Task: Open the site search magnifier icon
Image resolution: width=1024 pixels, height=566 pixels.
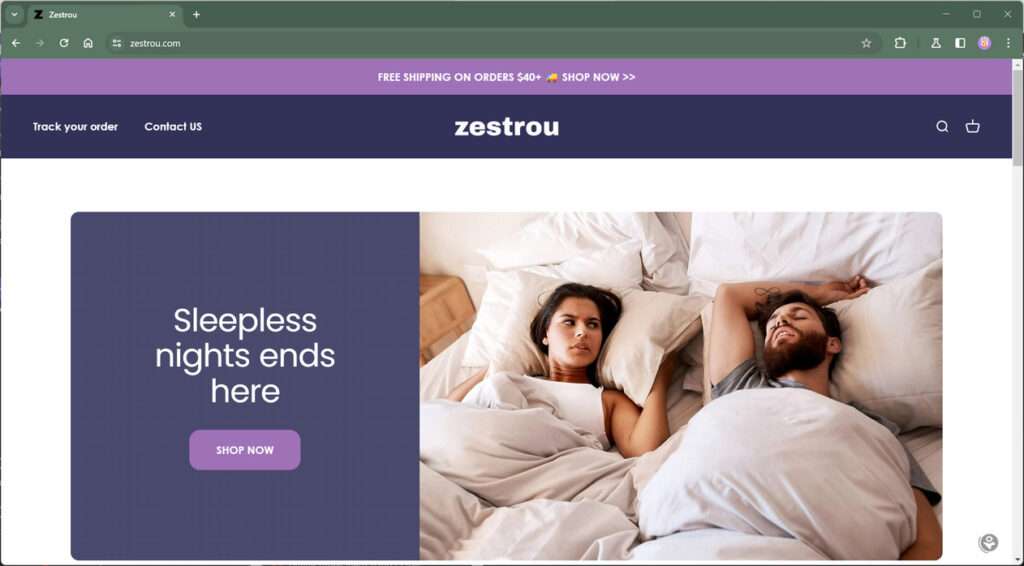Action: point(942,127)
